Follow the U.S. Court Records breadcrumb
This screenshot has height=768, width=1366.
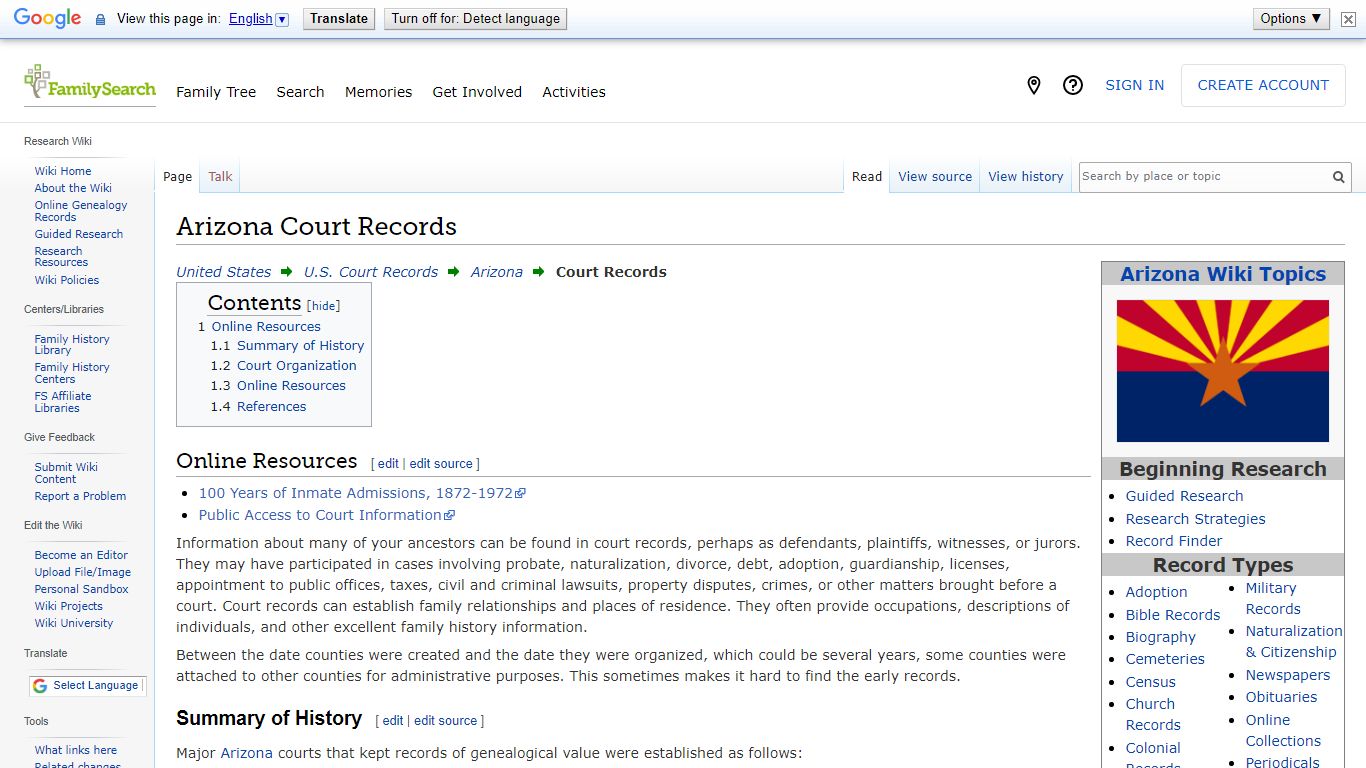click(371, 272)
